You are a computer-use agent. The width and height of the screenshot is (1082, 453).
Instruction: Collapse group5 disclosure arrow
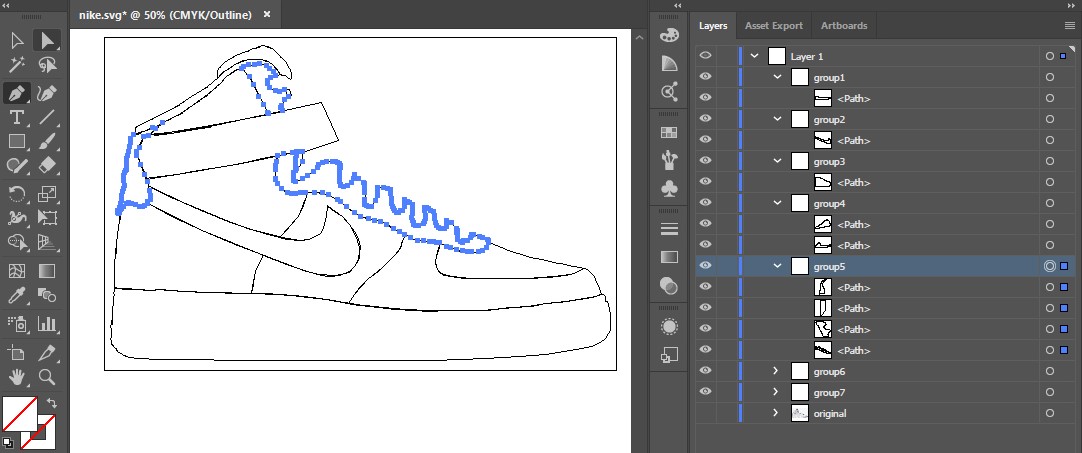[778, 266]
